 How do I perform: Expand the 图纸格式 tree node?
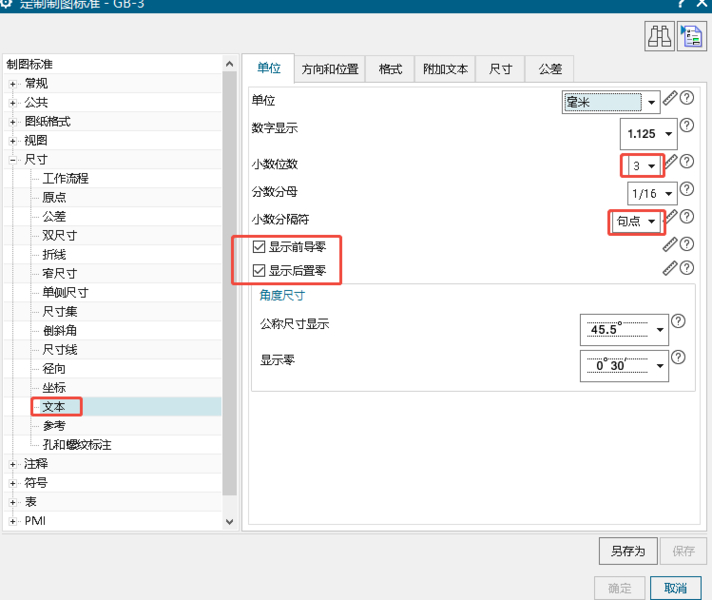[x=13, y=122]
